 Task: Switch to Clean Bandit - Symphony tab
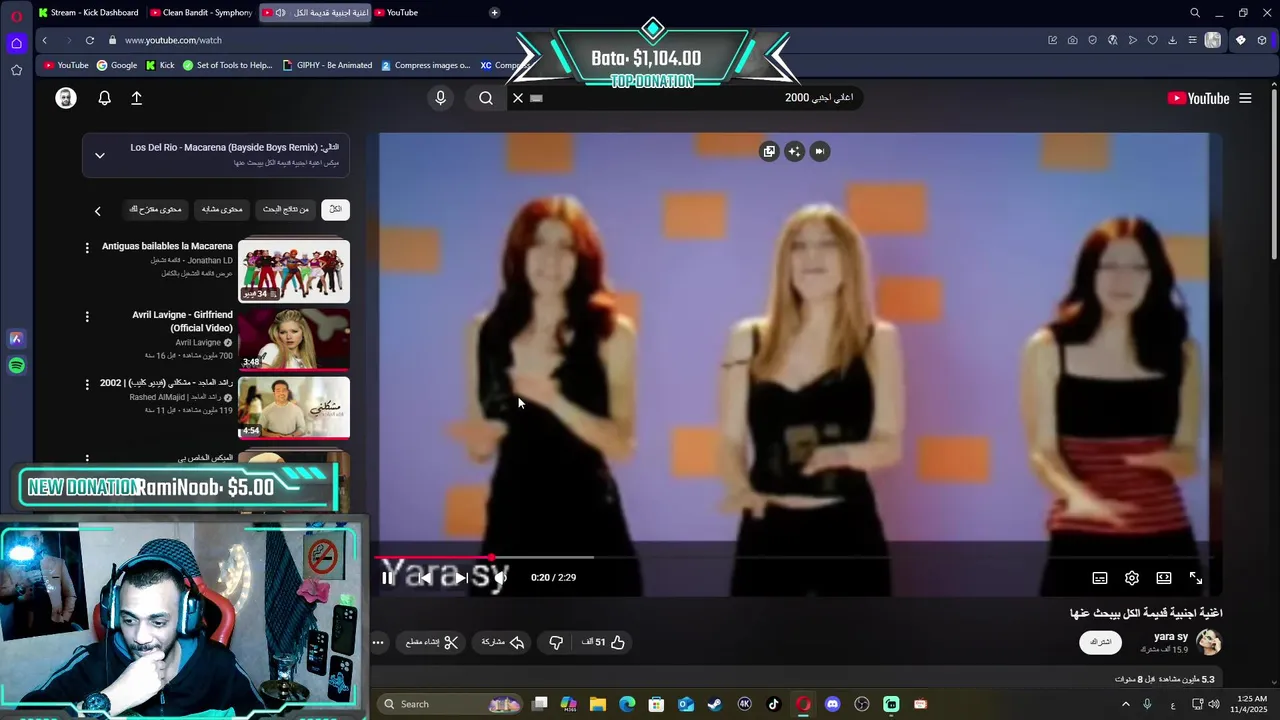[x=200, y=12]
